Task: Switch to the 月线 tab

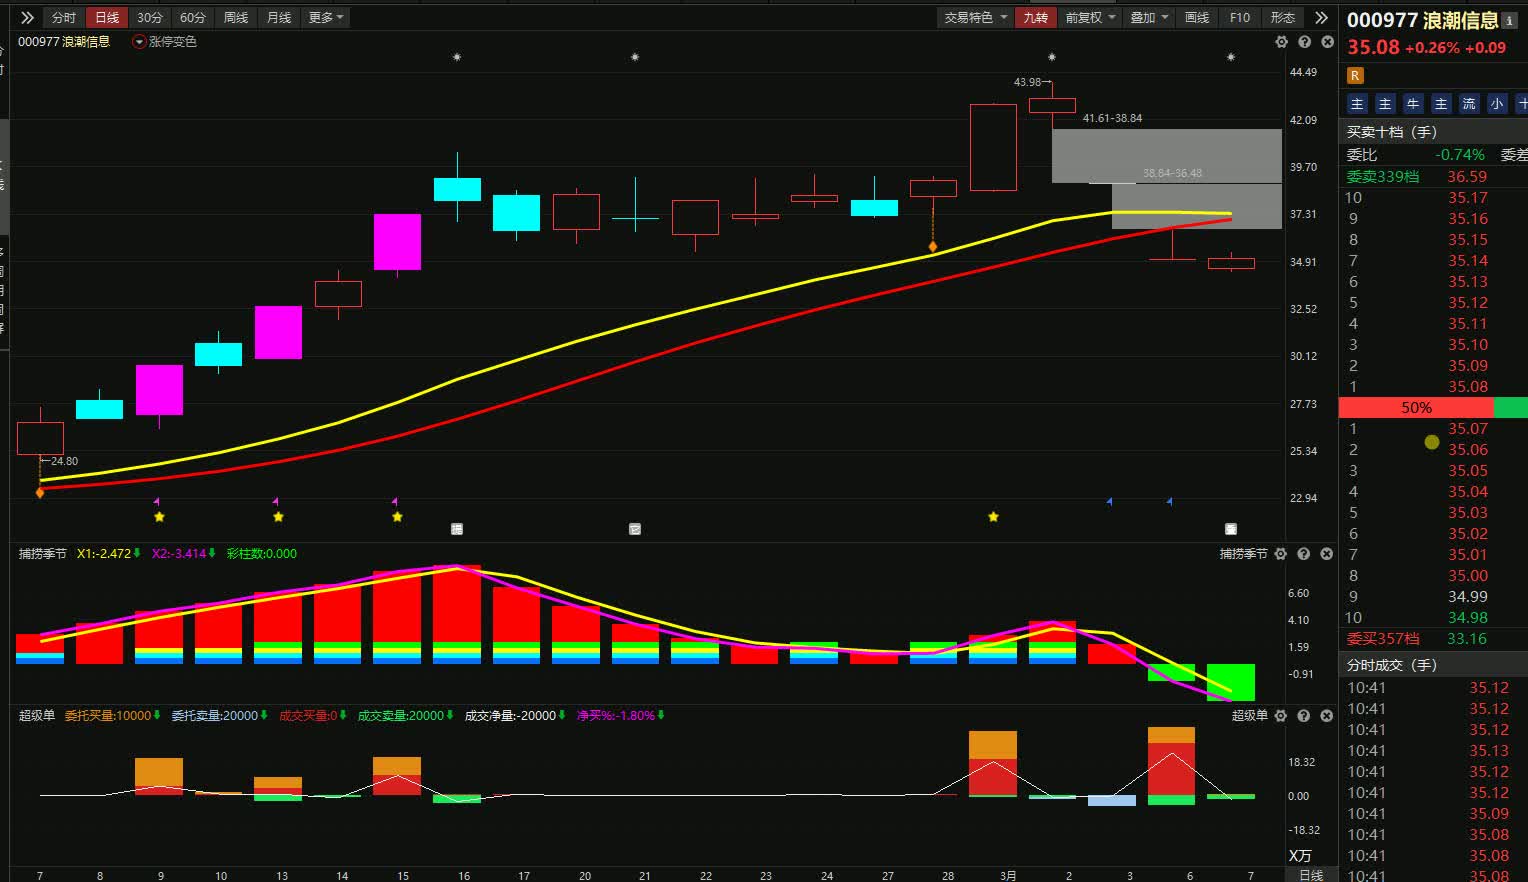Action: [279, 17]
